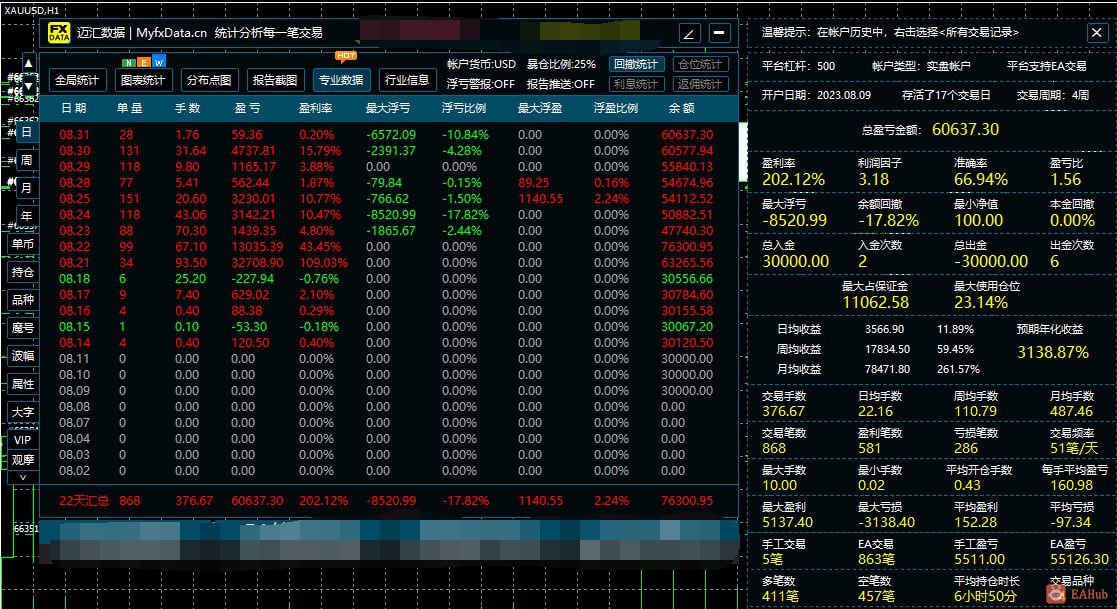The image size is (1117, 609).
Task: Open the 行业信息 tab
Action: (x=407, y=80)
